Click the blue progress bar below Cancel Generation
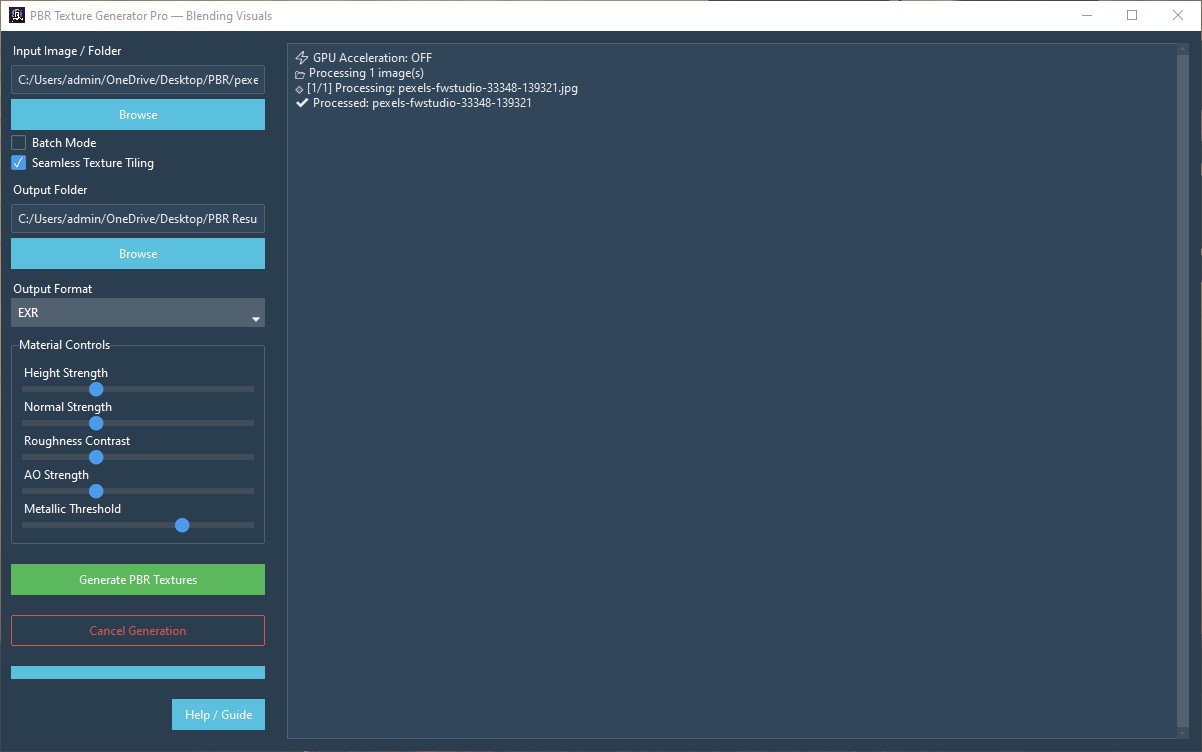1202x752 pixels. [x=138, y=672]
